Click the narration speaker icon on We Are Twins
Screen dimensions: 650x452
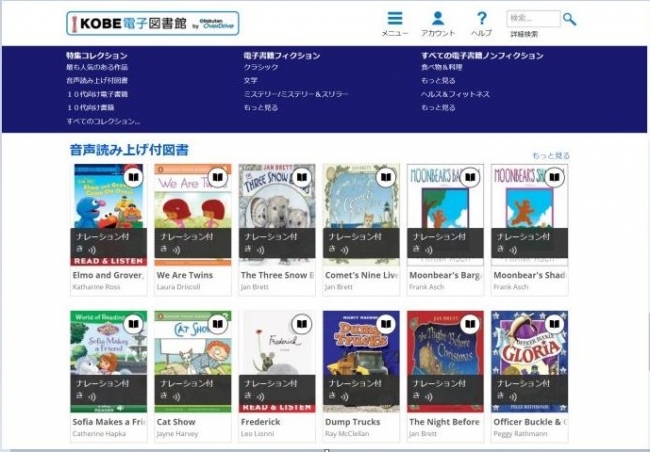(176, 250)
